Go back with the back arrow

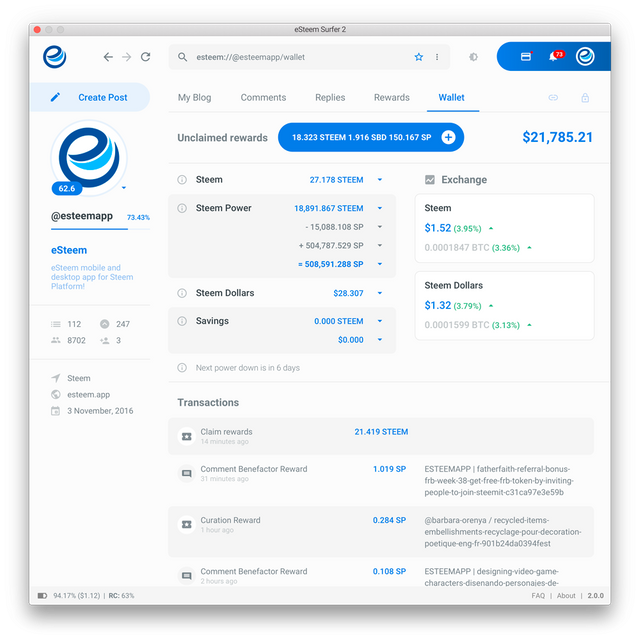pos(108,57)
